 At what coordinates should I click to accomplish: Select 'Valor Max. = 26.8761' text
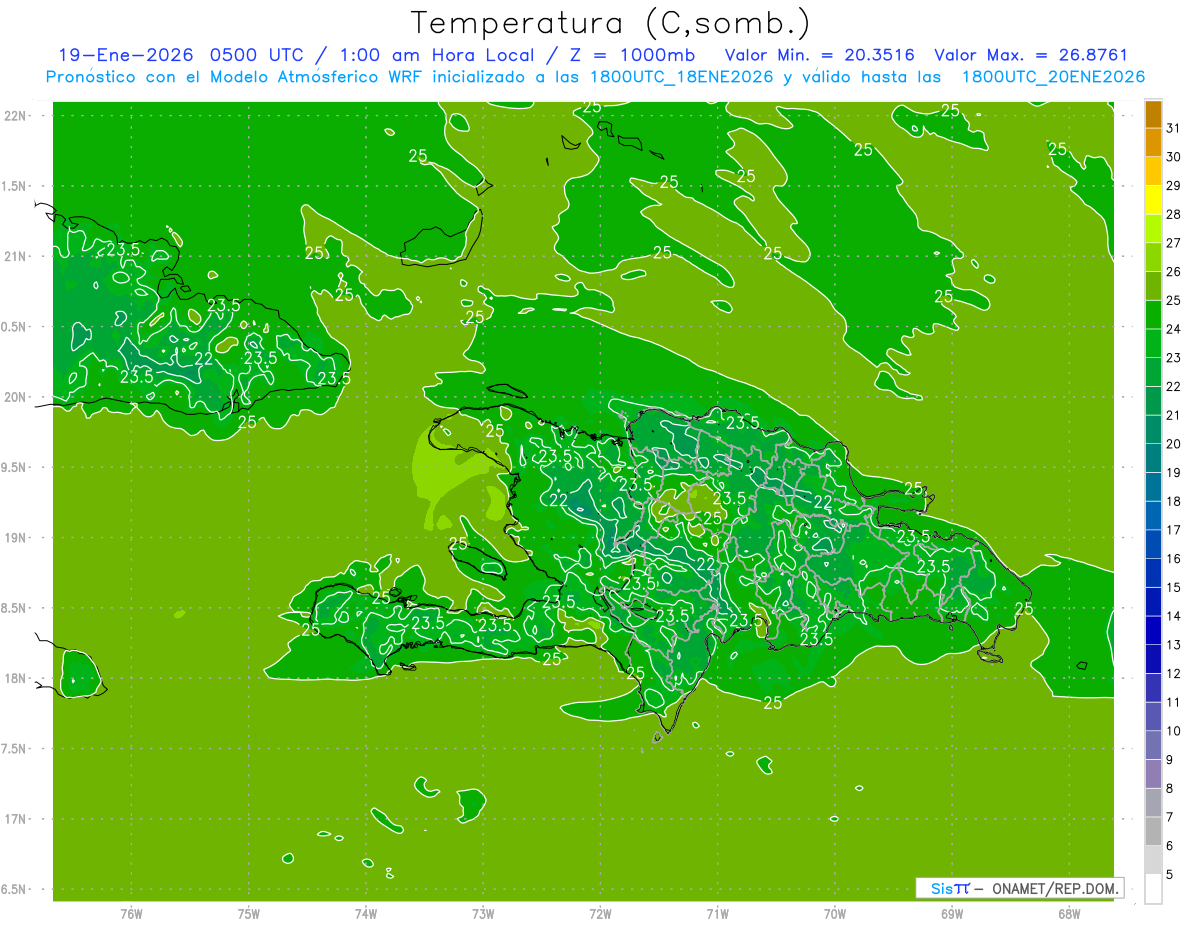pyautogui.click(x=1031, y=55)
